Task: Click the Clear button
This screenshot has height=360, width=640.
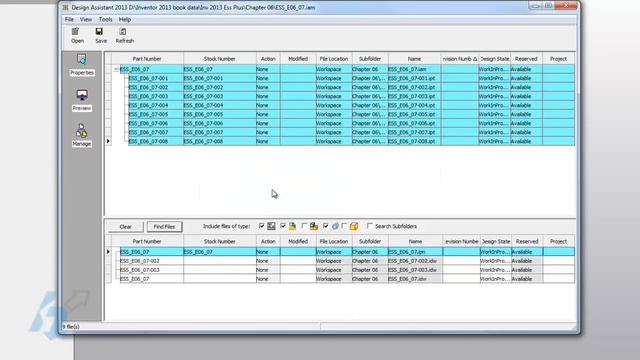Action: point(125,227)
